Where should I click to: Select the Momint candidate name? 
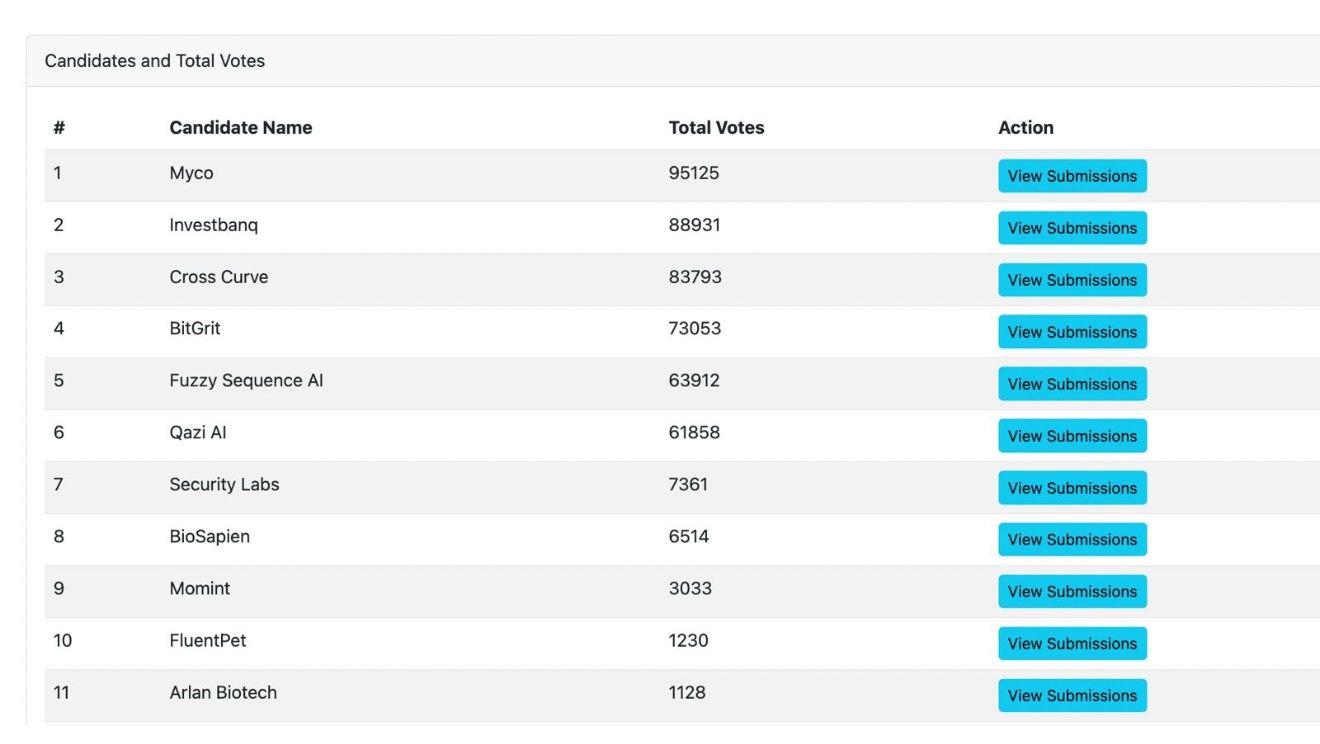[199, 588]
